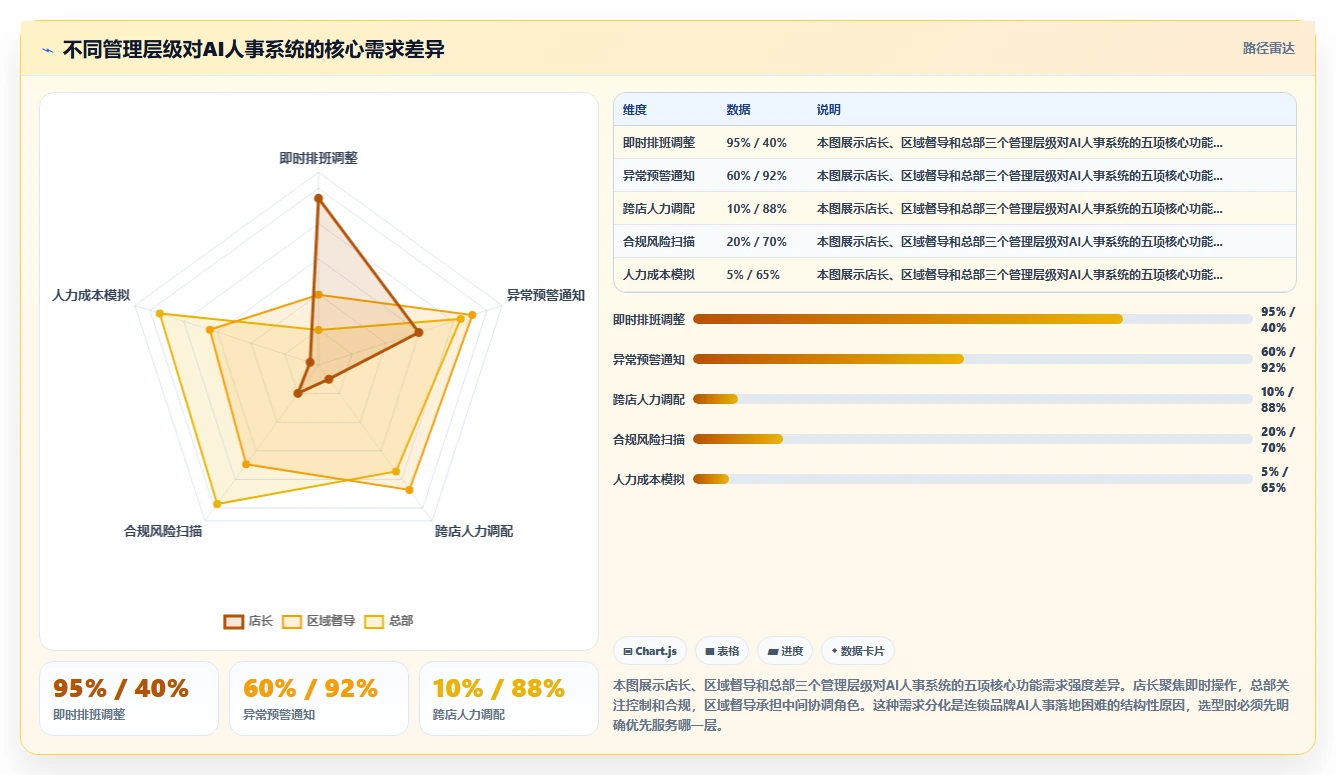This screenshot has width=1336, height=775.
Task: Select the Chart.js tag
Action: [x=650, y=651]
